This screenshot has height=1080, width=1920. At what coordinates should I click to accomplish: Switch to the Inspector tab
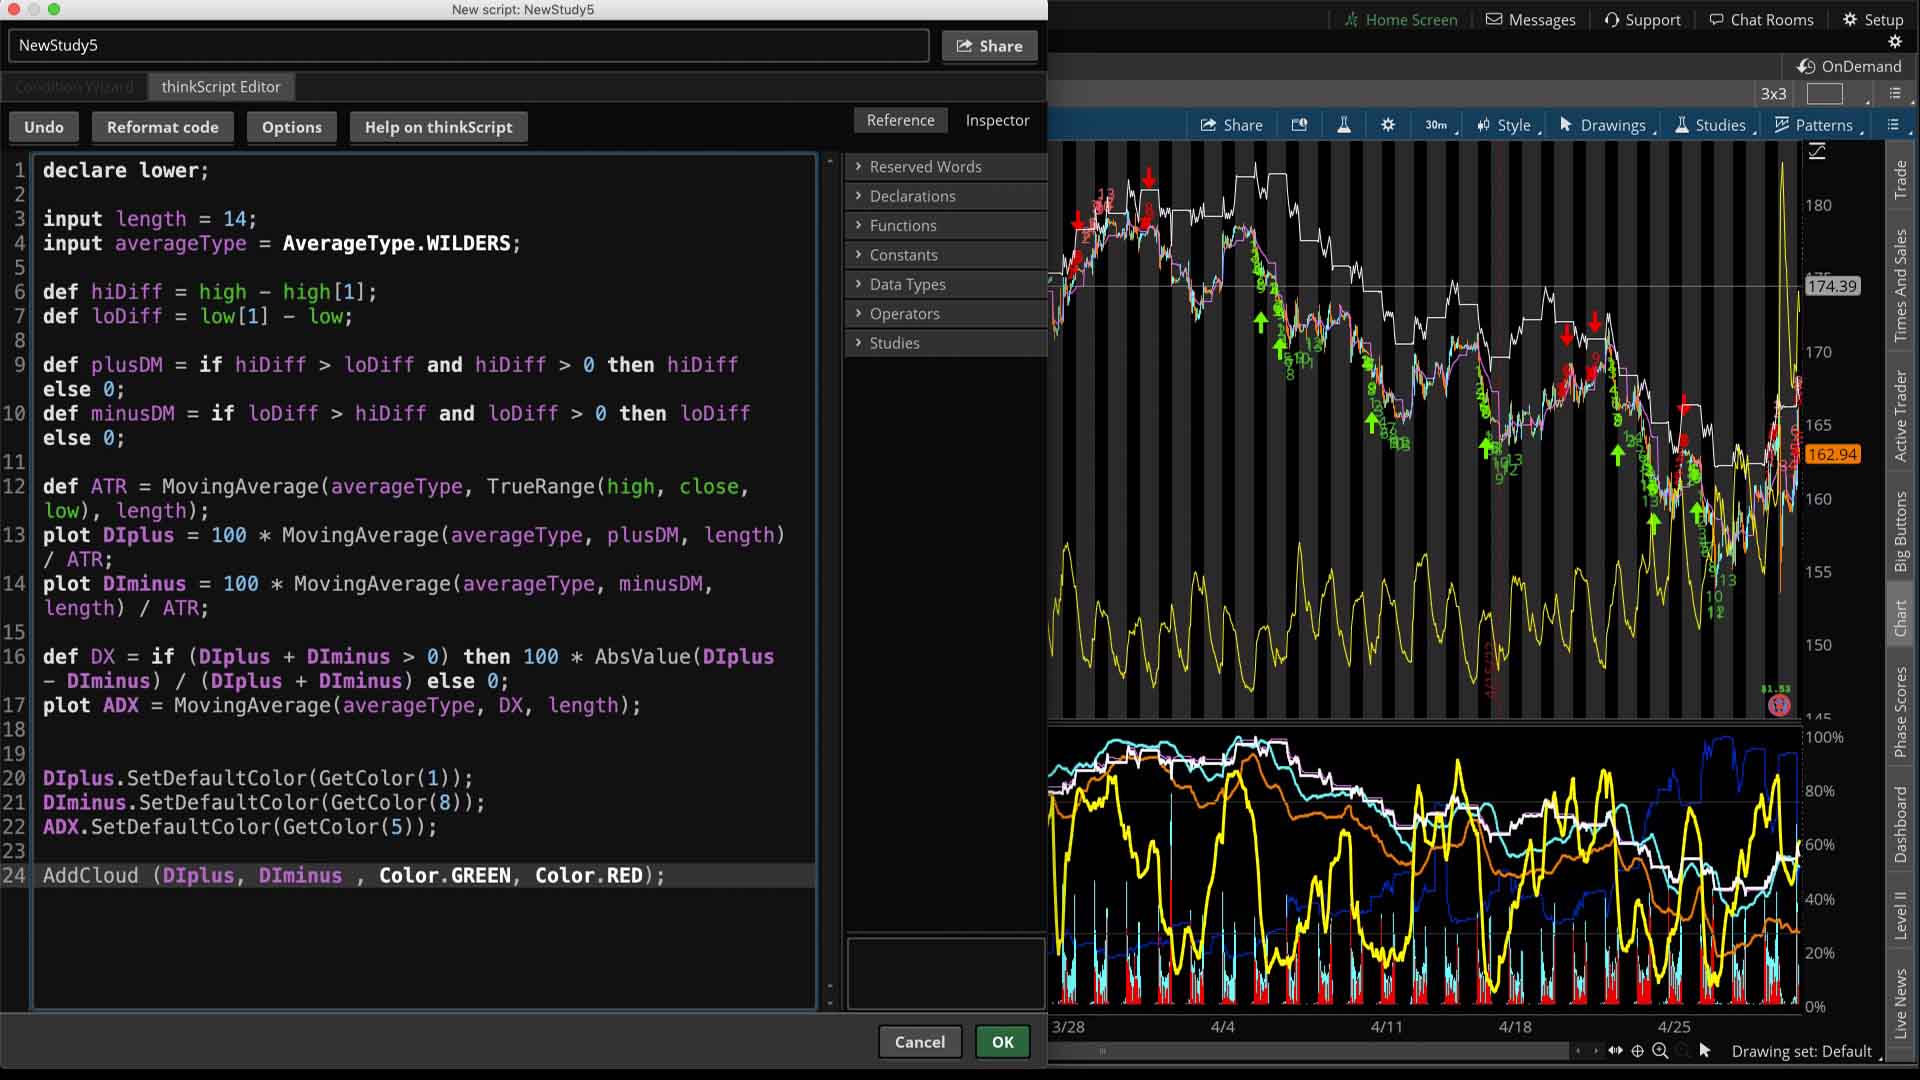click(997, 120)
